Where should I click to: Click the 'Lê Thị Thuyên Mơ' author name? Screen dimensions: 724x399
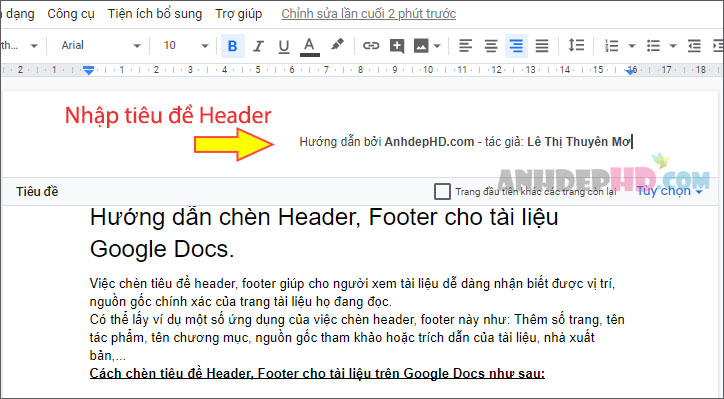click(x=579, y=142)
